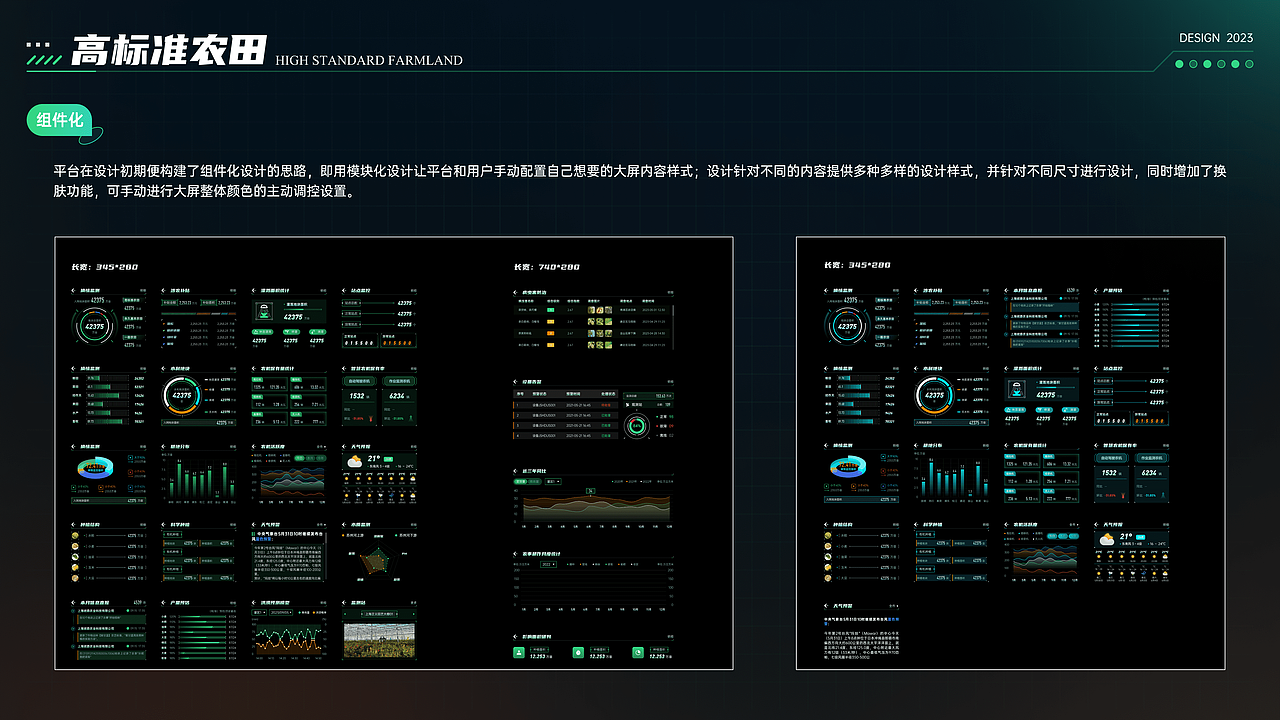The width and height of the screenshot is (1280, 720).
Task: Click the green status swatch in first table row
Action: point(551,310)
